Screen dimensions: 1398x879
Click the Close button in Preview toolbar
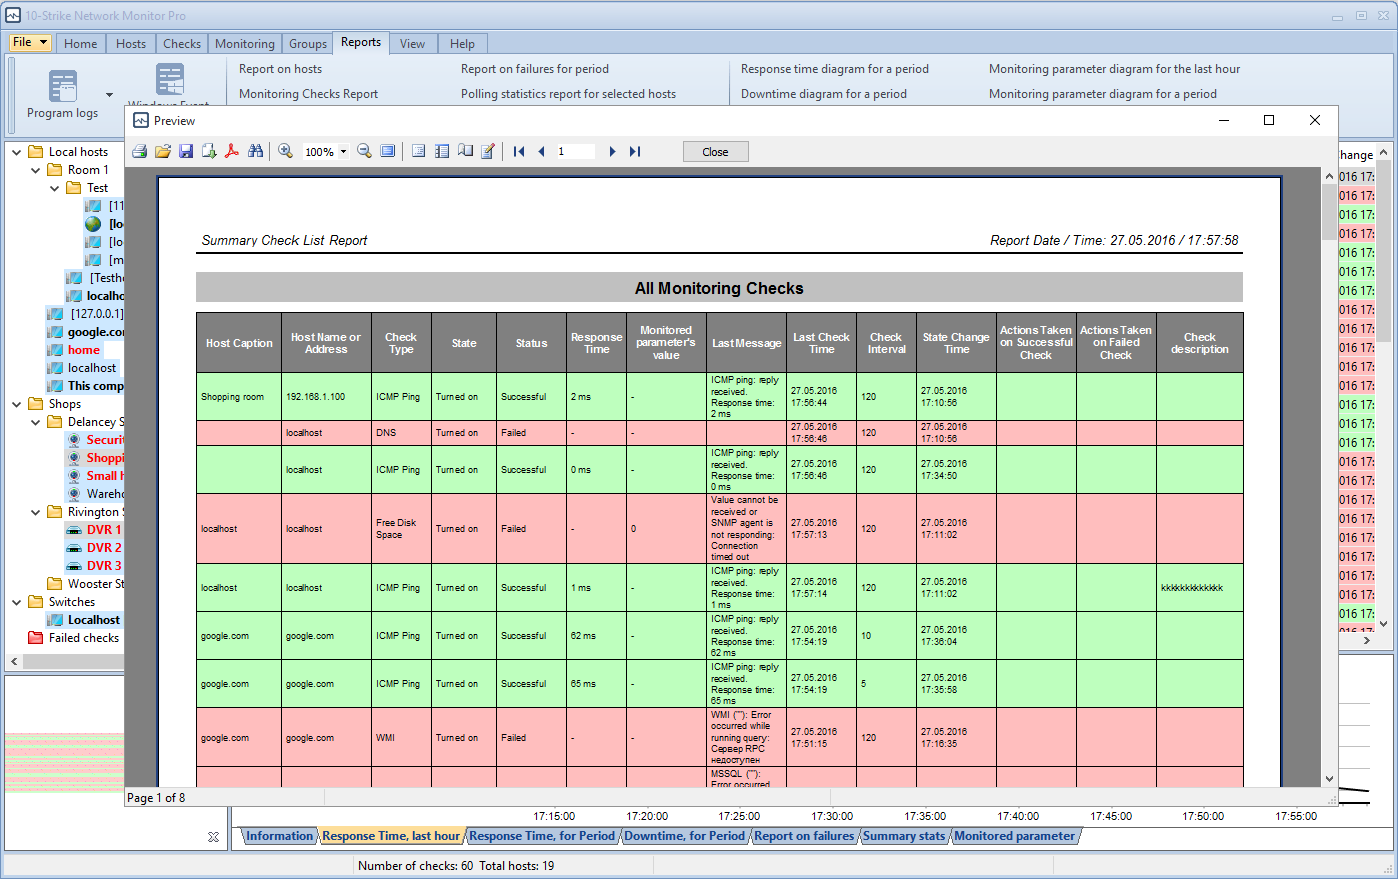(716, 152)
